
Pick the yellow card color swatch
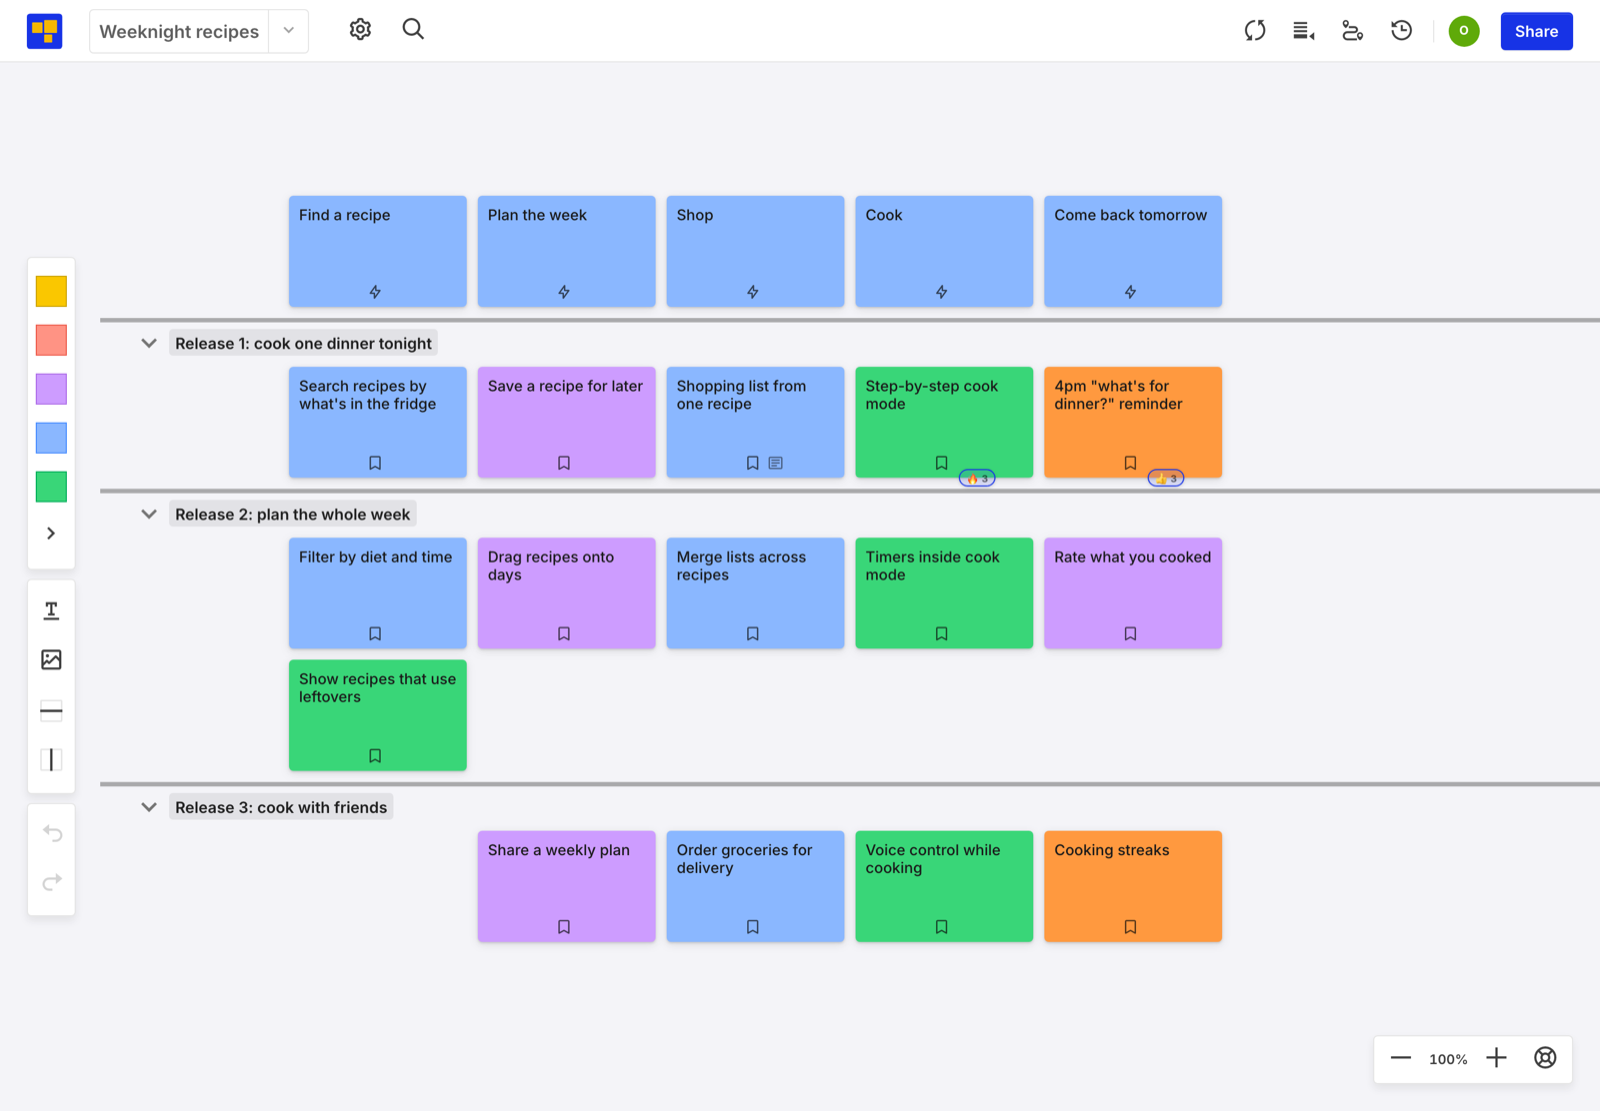pyautogui.click(x=51, y=291)
